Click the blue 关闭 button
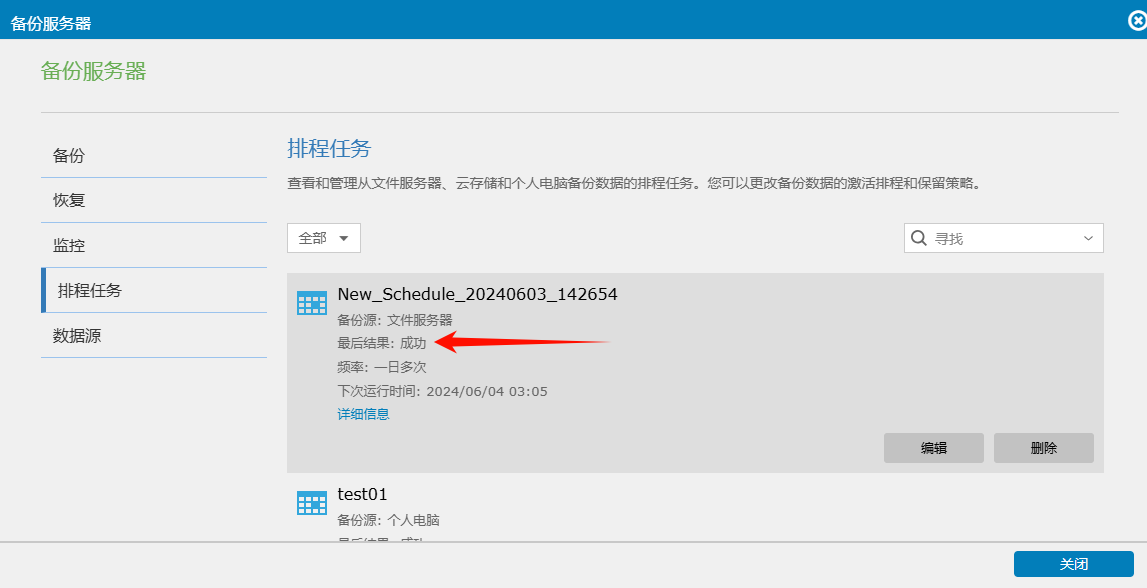This screenshot has height=588, width=1147. click(1073, 564)
